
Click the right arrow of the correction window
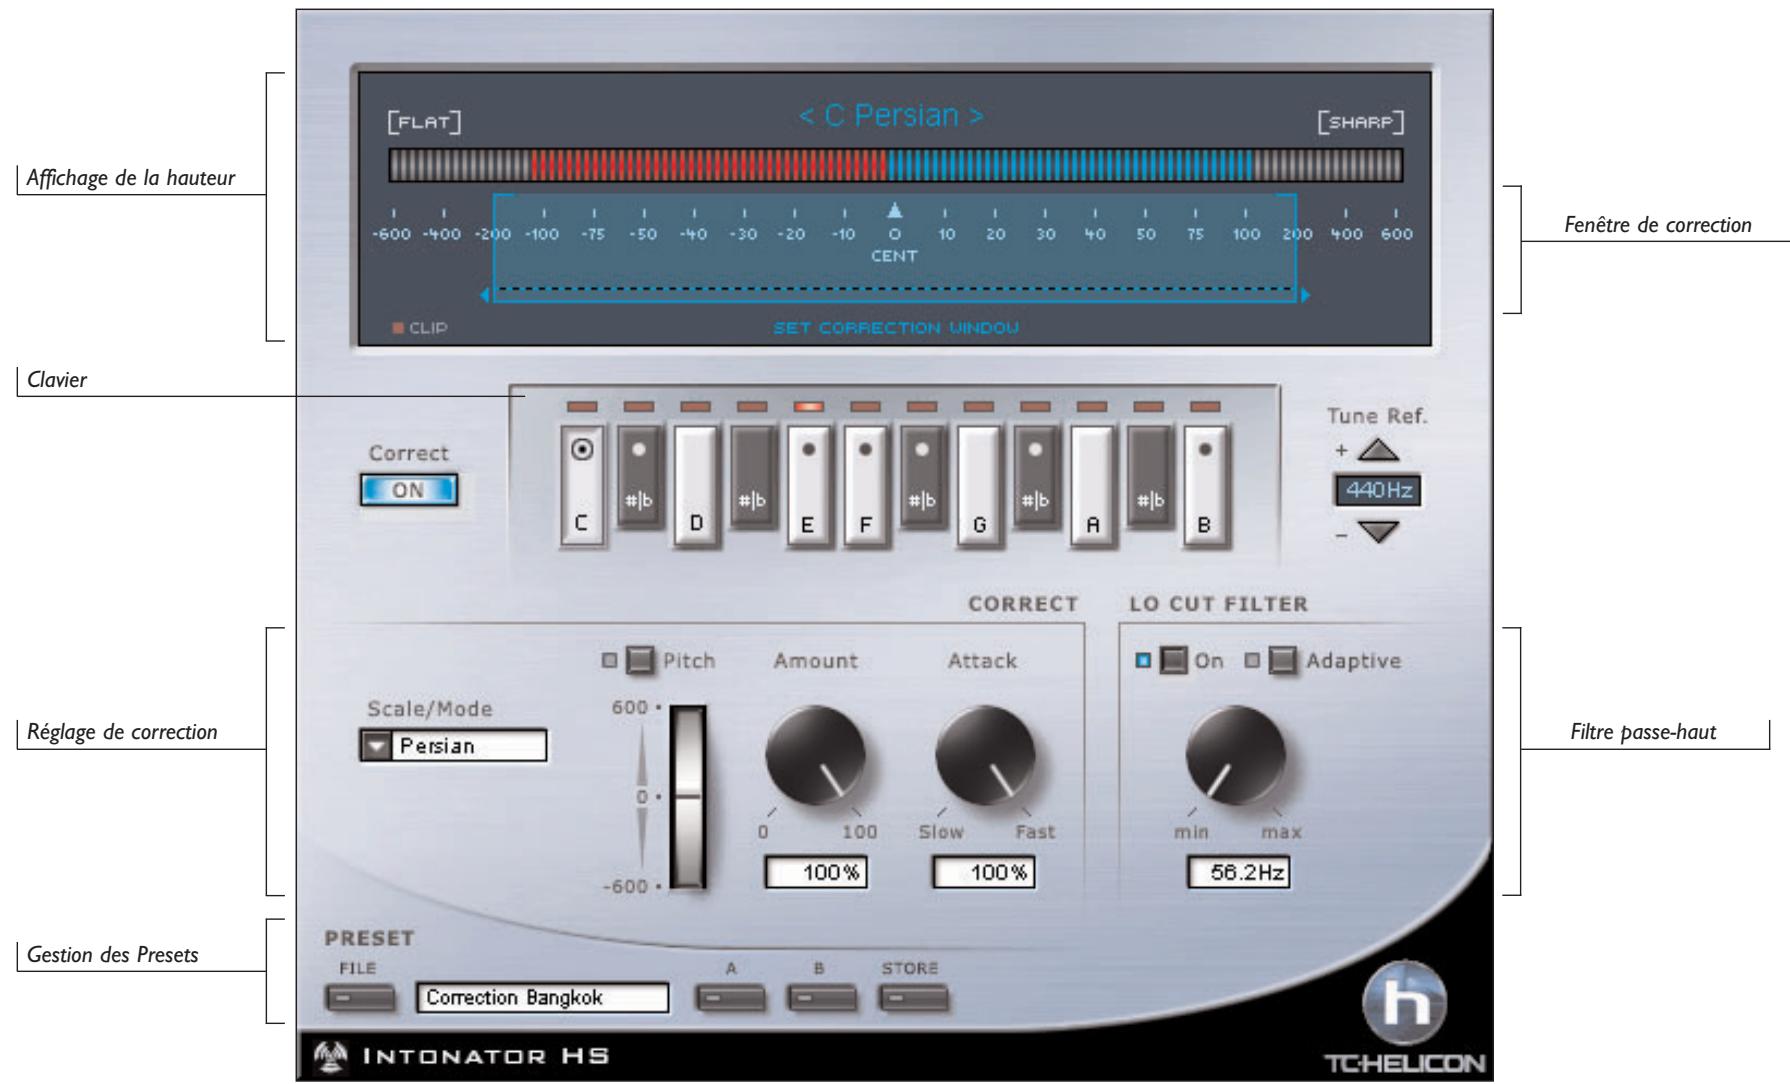(x=1304, y=296)
